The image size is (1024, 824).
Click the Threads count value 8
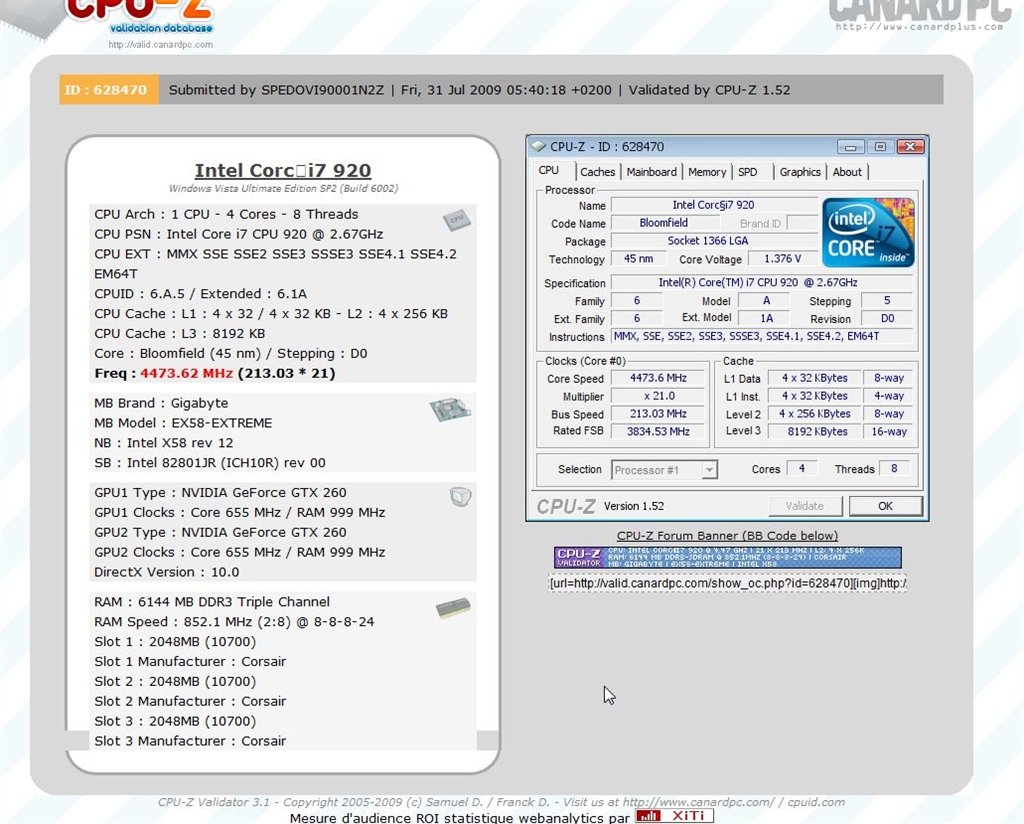pyautogui.click(x=894, y=468)
